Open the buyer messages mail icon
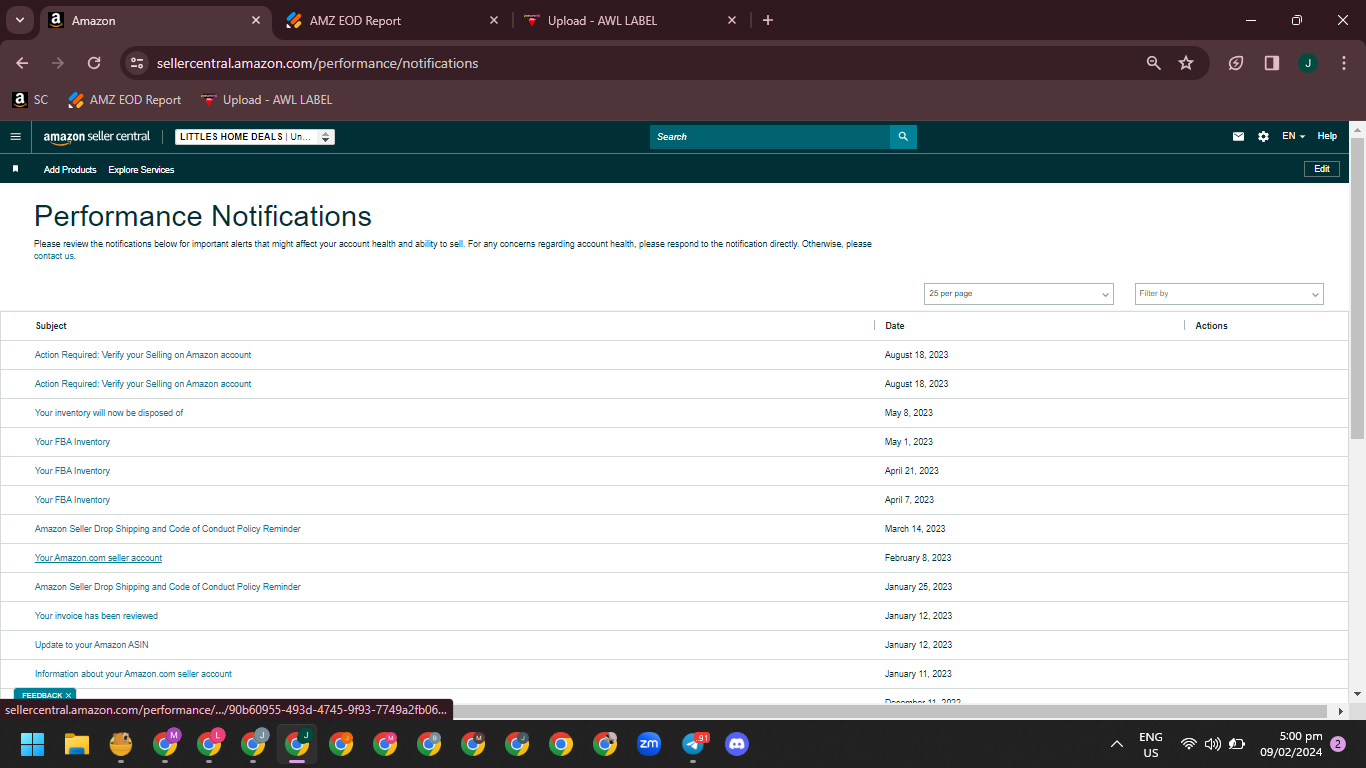The image size is (1366, 768). click(x=1238, y=137)
